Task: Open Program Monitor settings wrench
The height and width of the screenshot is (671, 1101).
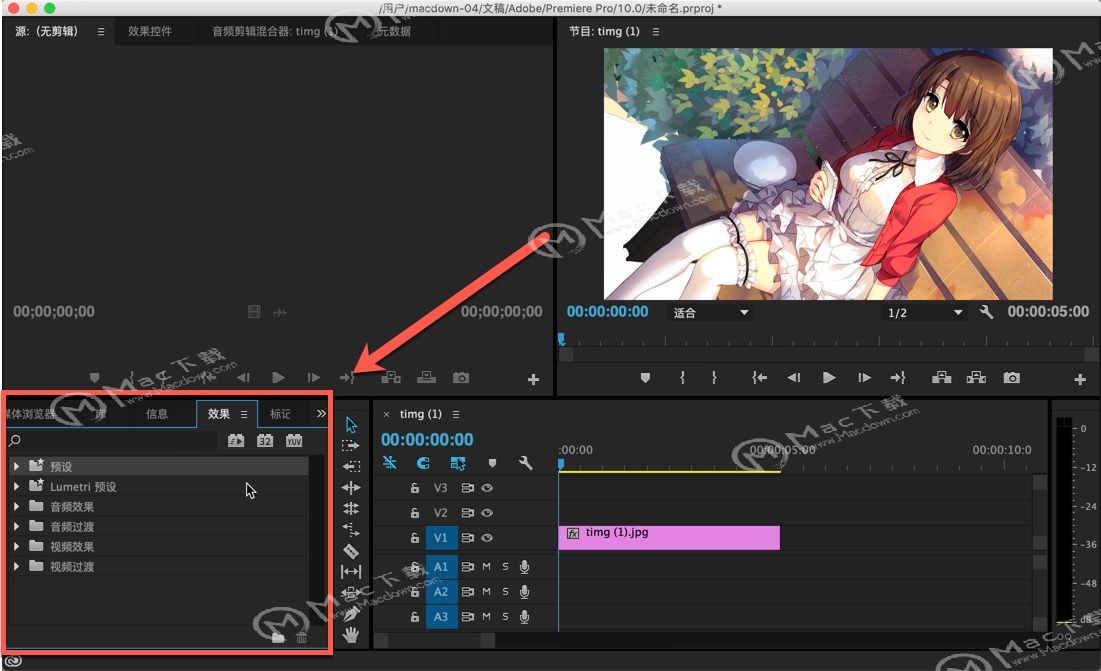Action: 987,312
